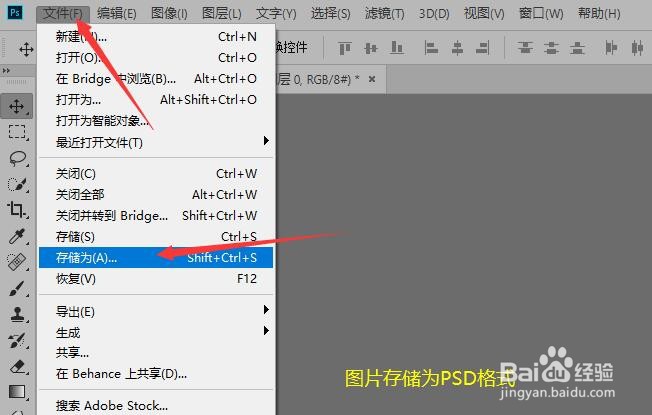
Task: Select the Move tool in the toolbox
Action: [x=17, y=106]
